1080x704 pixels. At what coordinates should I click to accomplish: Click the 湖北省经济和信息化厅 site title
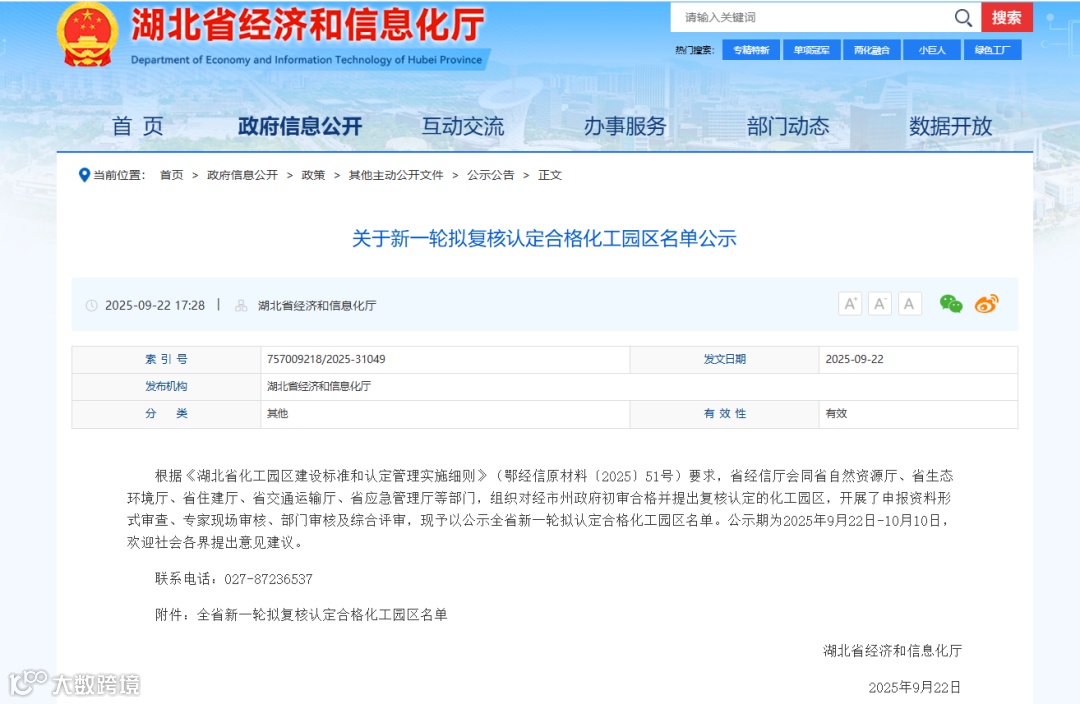coord(309,25)
